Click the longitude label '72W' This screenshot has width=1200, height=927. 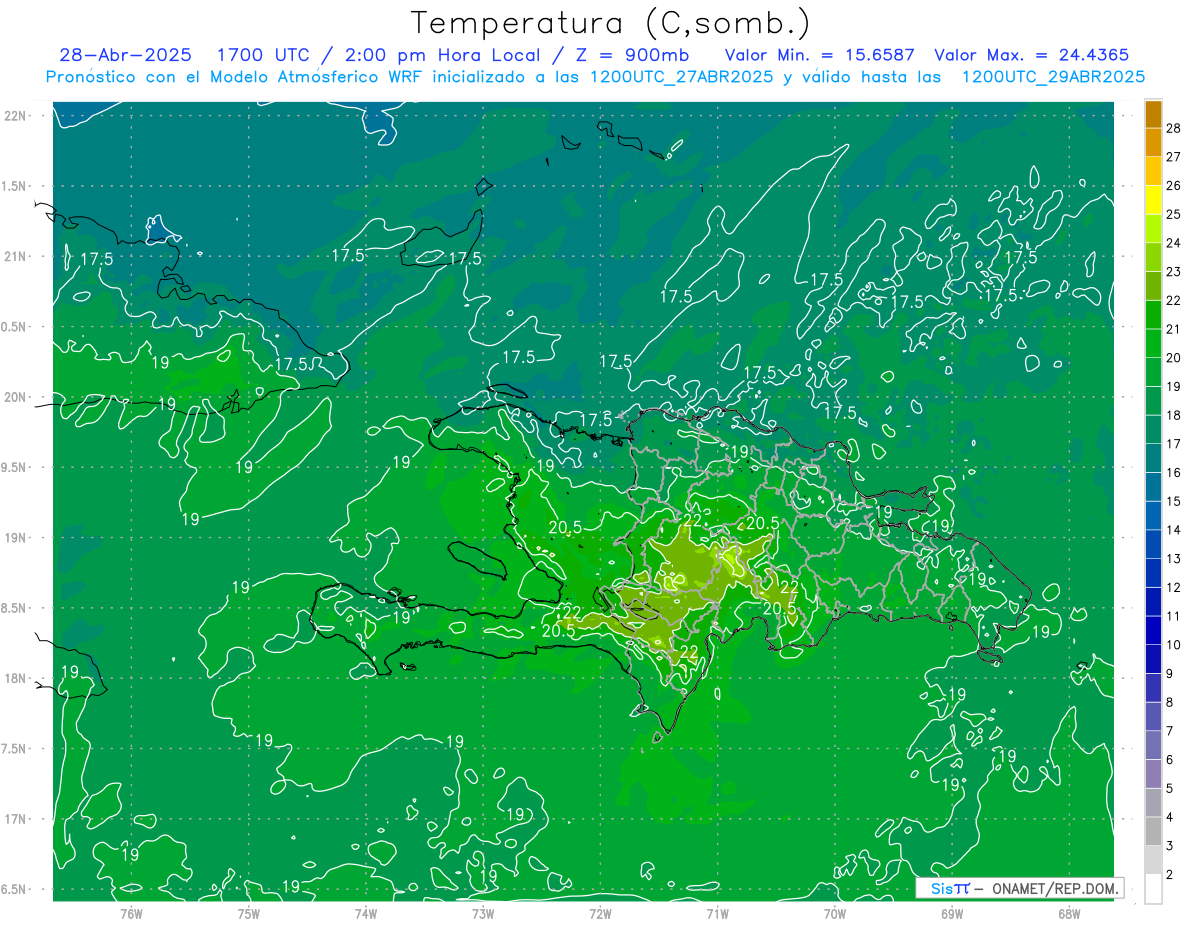tap(600, 913)
